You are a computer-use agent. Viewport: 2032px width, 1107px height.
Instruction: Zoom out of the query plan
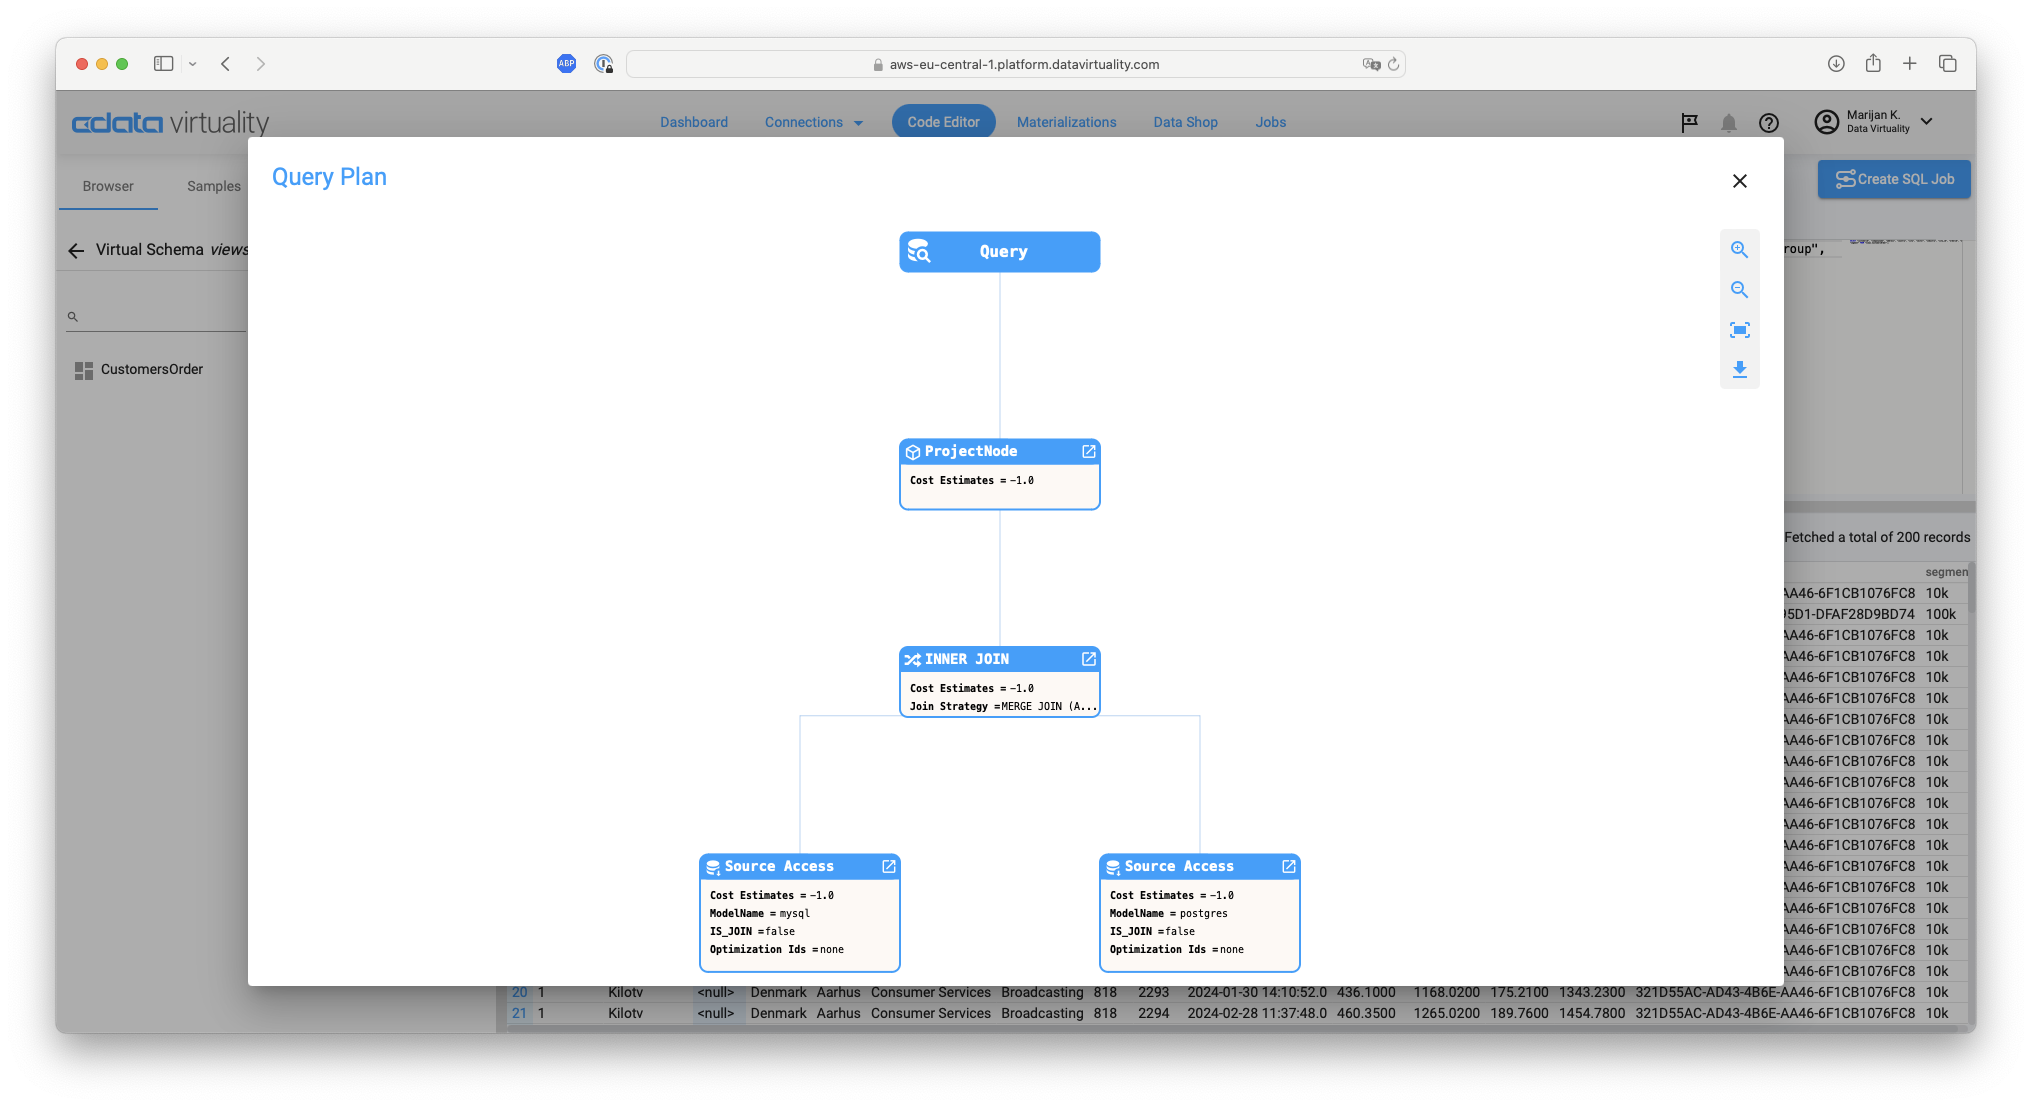1740,289
